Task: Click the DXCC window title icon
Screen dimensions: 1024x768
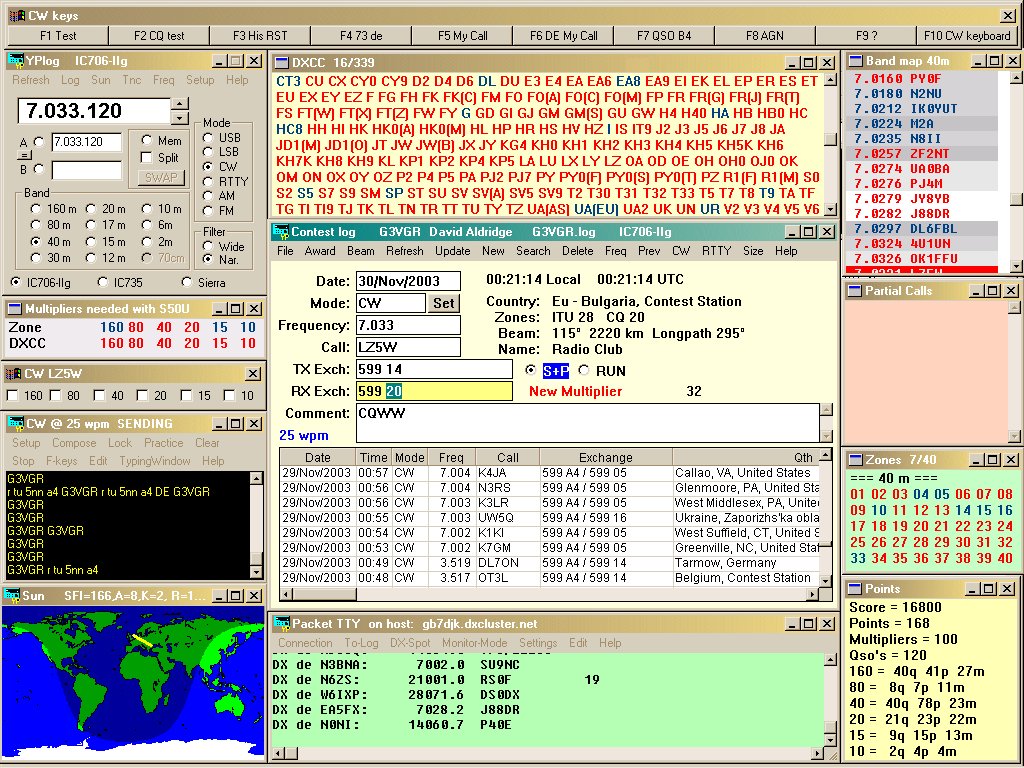Action: (x=281, y=62)
